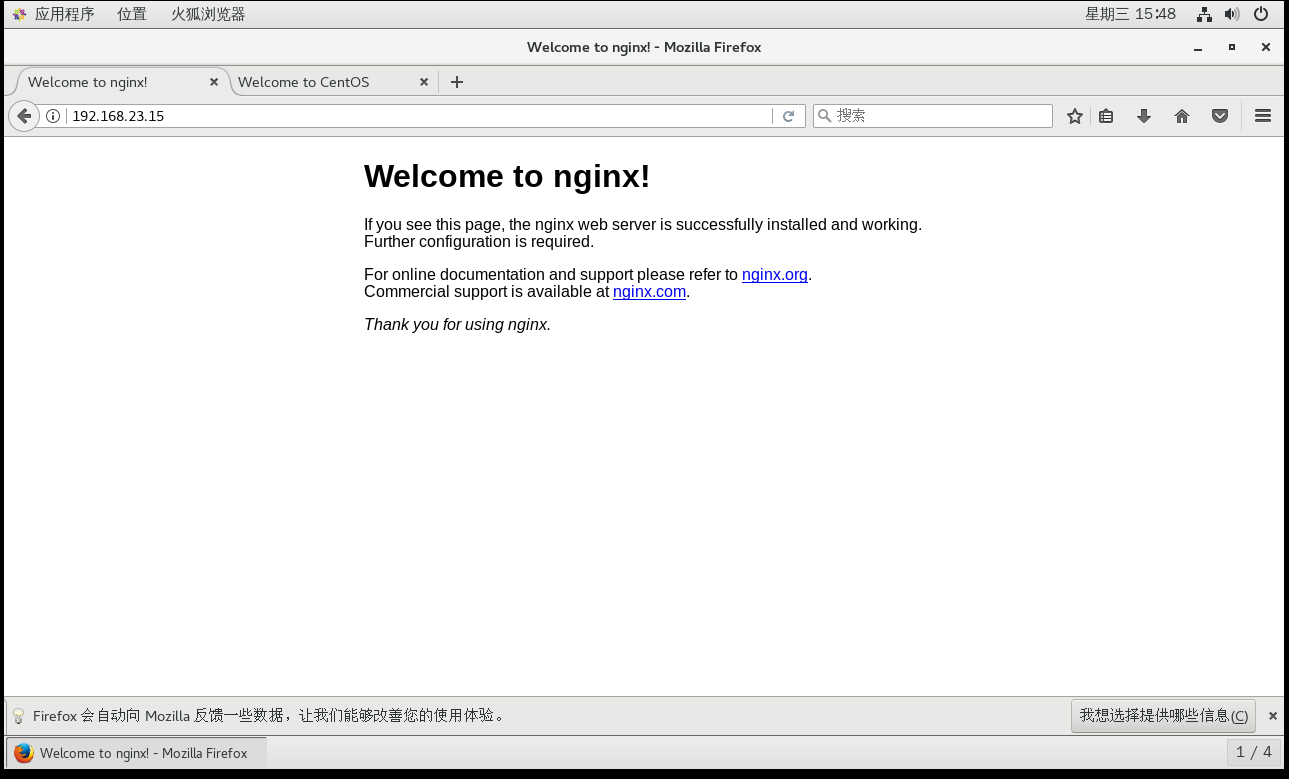Click the lightbulb icon in notification bar
This screenshot has width=1289, height=779.
18,716
